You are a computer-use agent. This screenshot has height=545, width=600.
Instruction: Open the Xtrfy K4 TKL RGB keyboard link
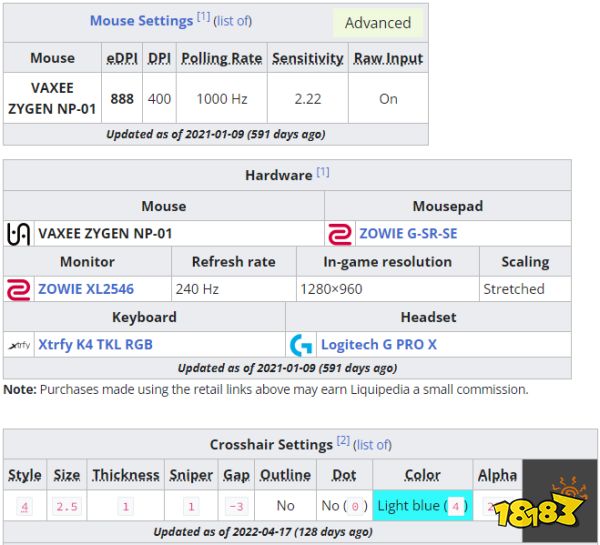pos(95,344)
